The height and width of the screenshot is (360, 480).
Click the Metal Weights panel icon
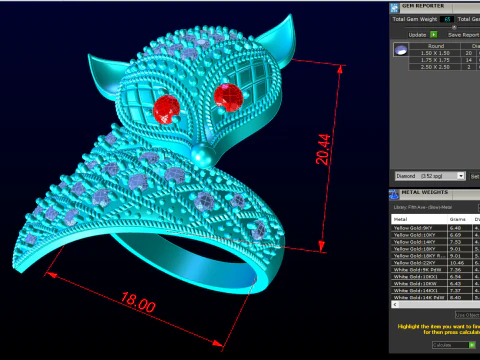394,194
